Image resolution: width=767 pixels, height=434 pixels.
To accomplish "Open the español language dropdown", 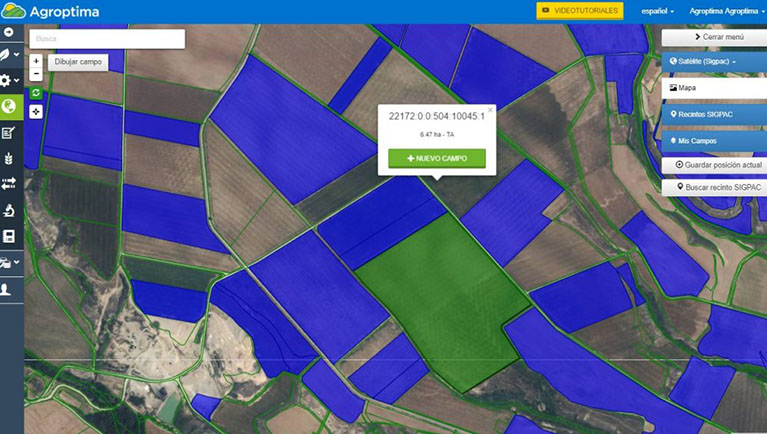I will click(657, 11).
